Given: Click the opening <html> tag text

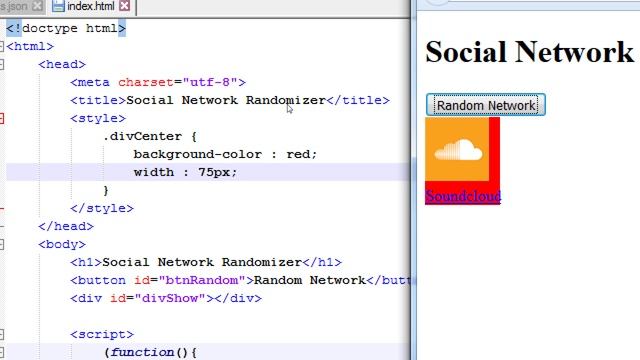Looking at the screenshot, I should tap(30, 46).
